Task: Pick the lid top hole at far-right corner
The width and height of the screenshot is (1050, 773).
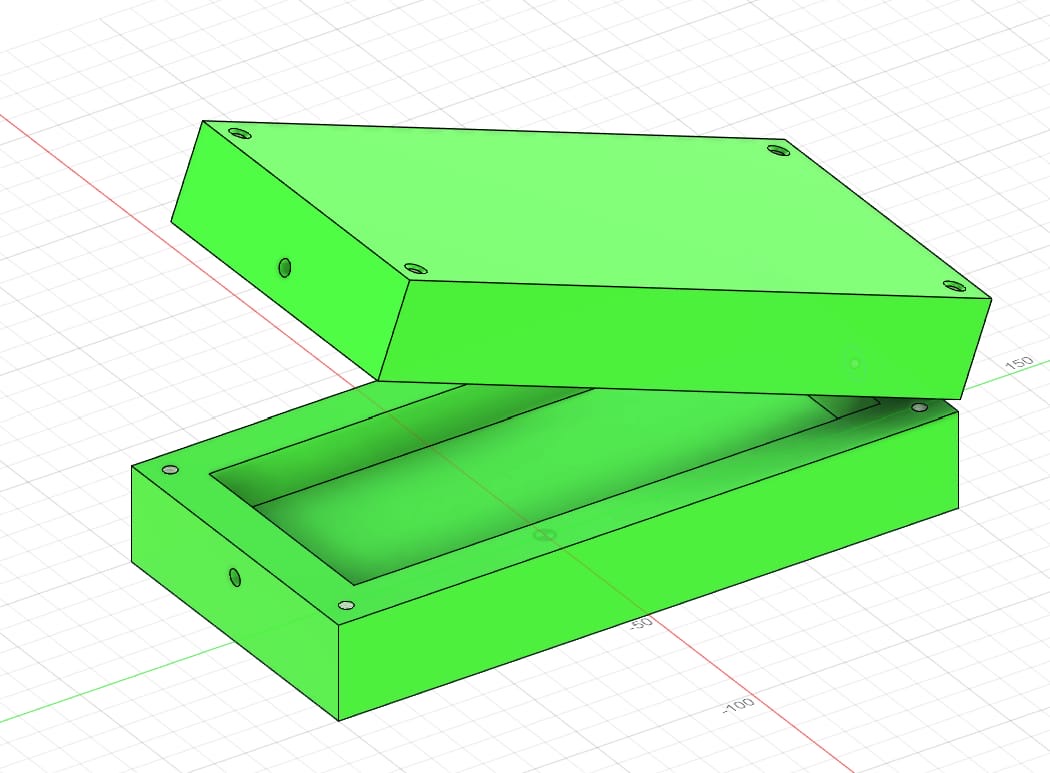Action: (778, 150)
